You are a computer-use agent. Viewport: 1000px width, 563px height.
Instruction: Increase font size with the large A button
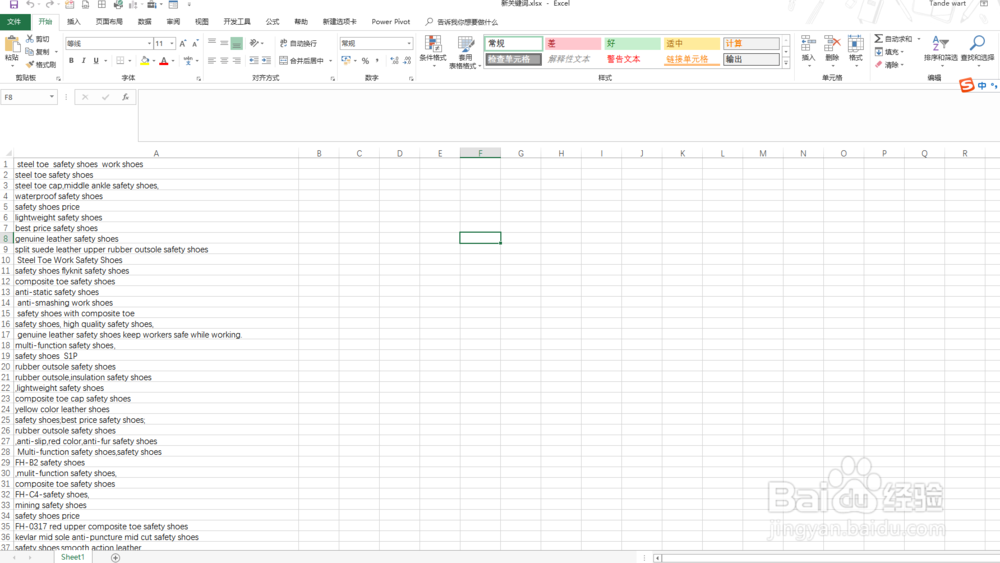pos(183,43)
